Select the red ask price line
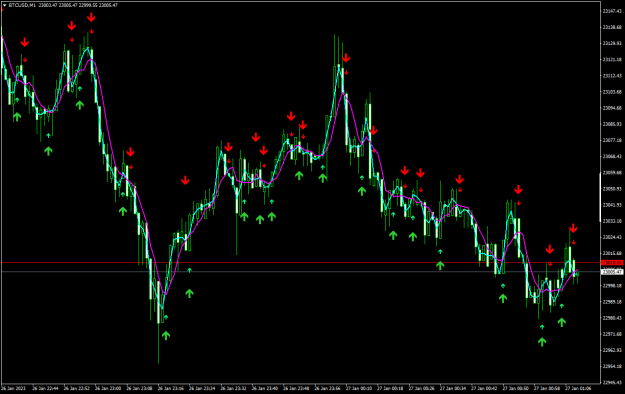Viewport: 625px width, 394px height. coord(301,262)
